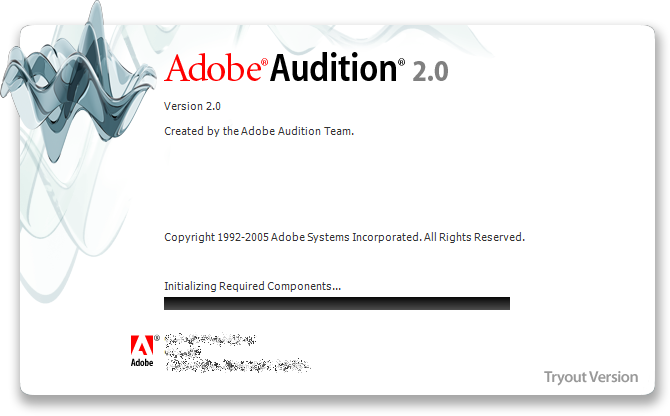Click "Initializing Required Components..." status text
The width and height of the screenshot is (670, 416).
click(x=253, y=286)
